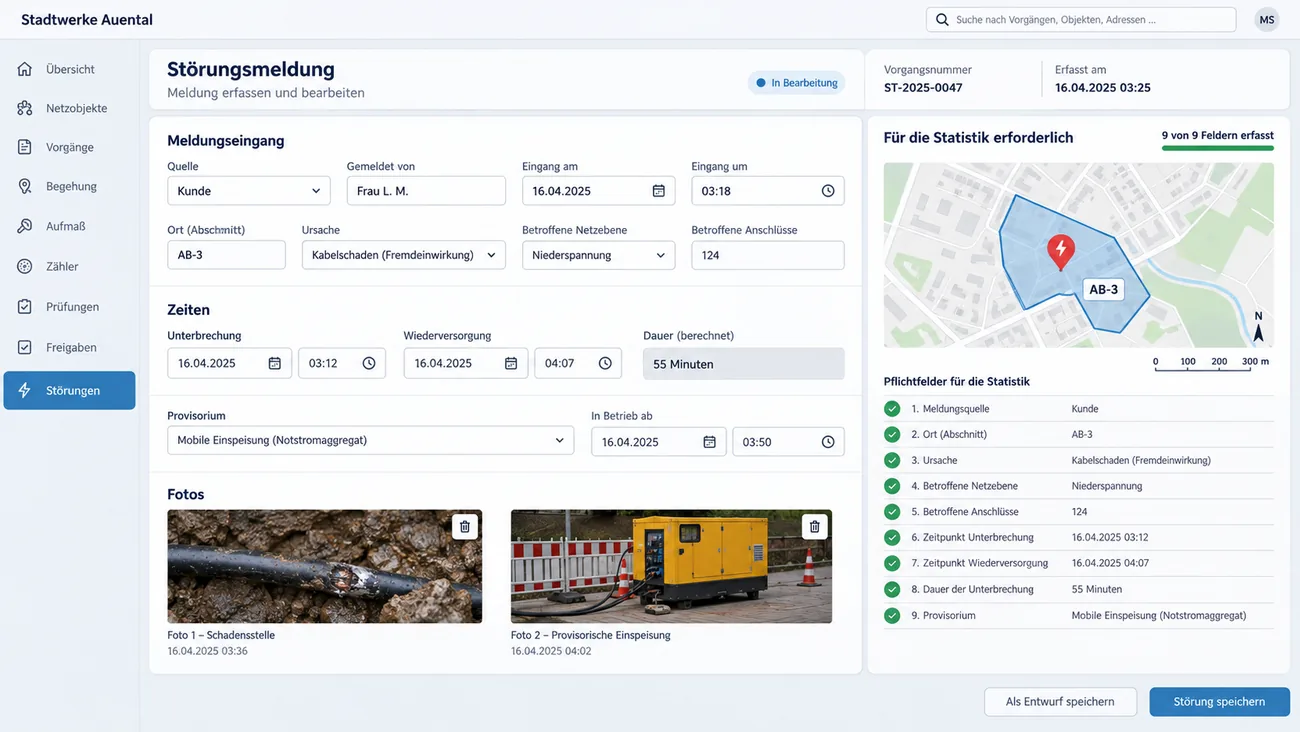Click green check for Meldungsquelle
The image size is (1300, 732).
[892, 409]
